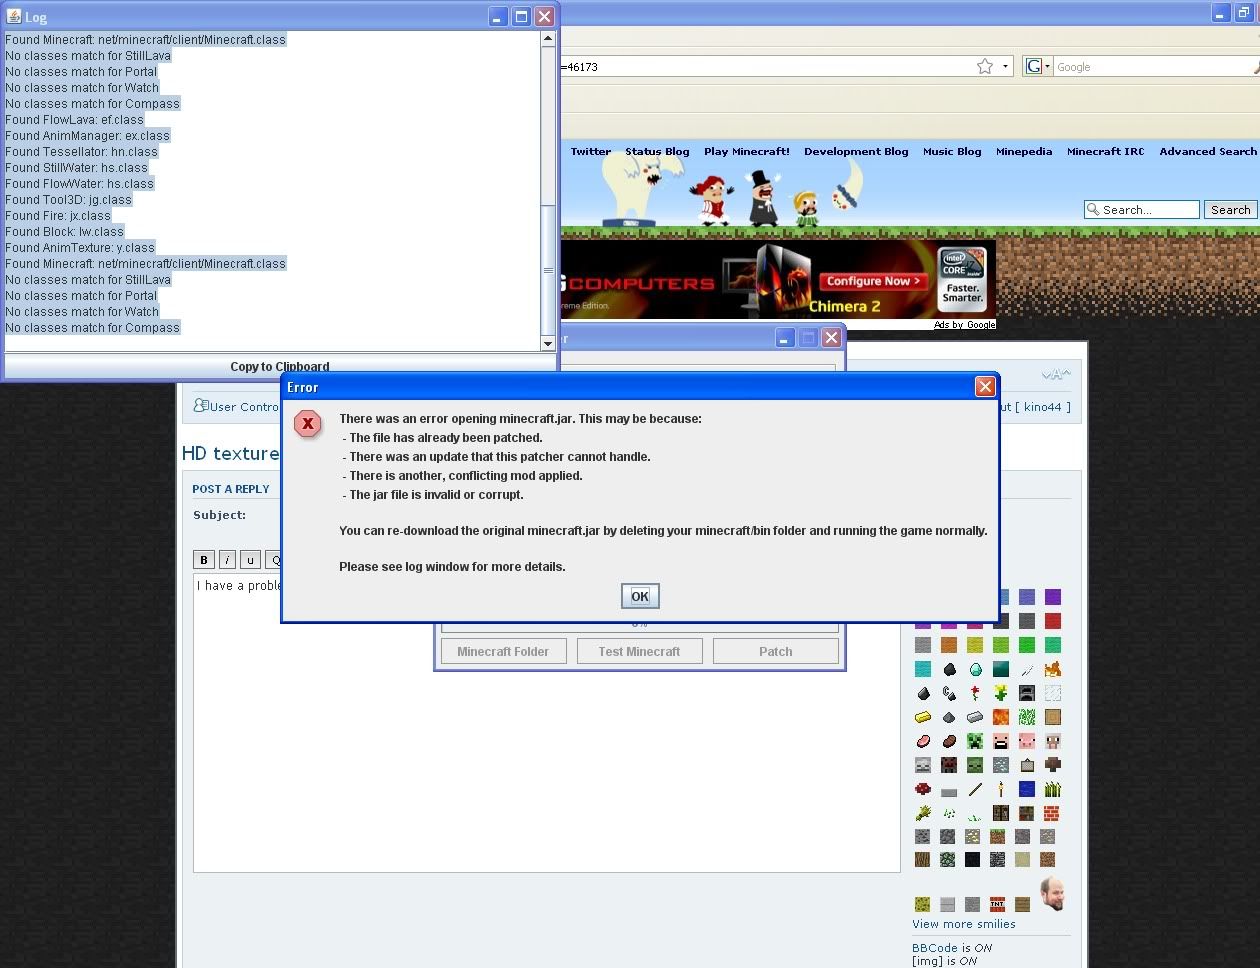The height and width of the screenshot is (968, 1260).
Task: Toggle underline formatting in reply editor
Action: click(x=250, y=560)
